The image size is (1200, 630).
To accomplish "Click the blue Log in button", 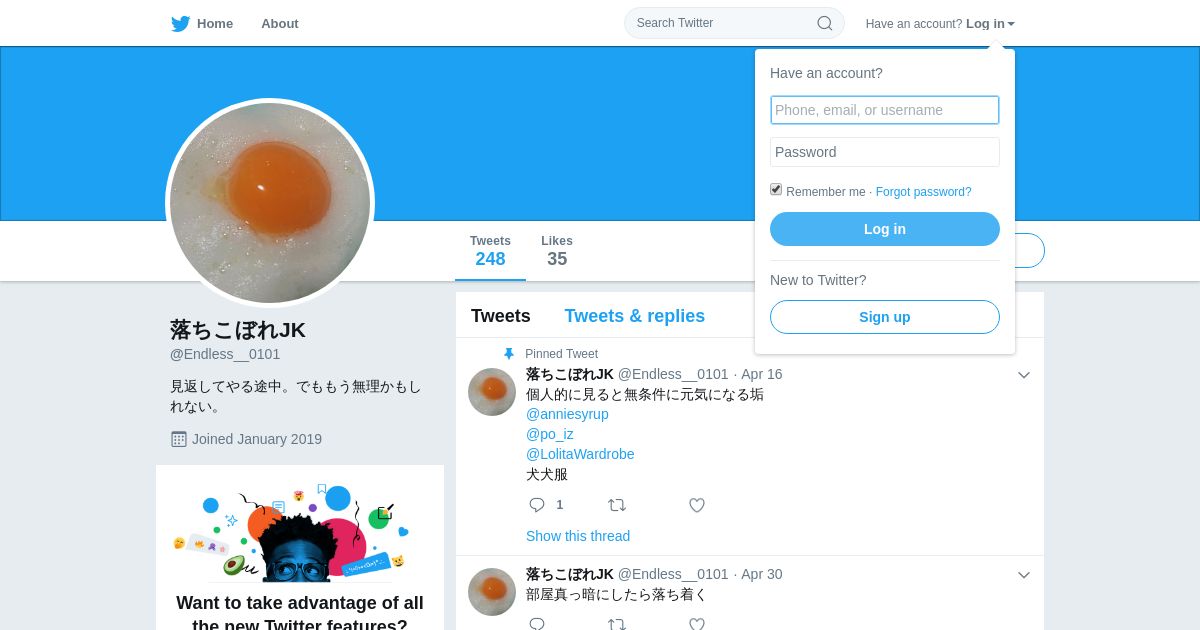I will pos(885,229).
